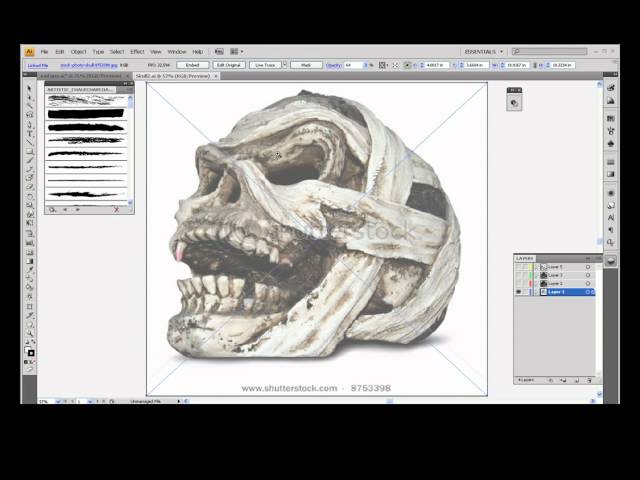Screen dimensions: 640x480
Task: Open the File menu
Action: tap(44, 52)
